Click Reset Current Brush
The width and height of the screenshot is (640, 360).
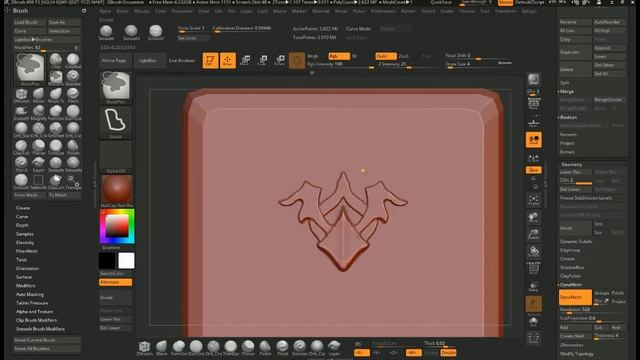click(x=47, y=340)
